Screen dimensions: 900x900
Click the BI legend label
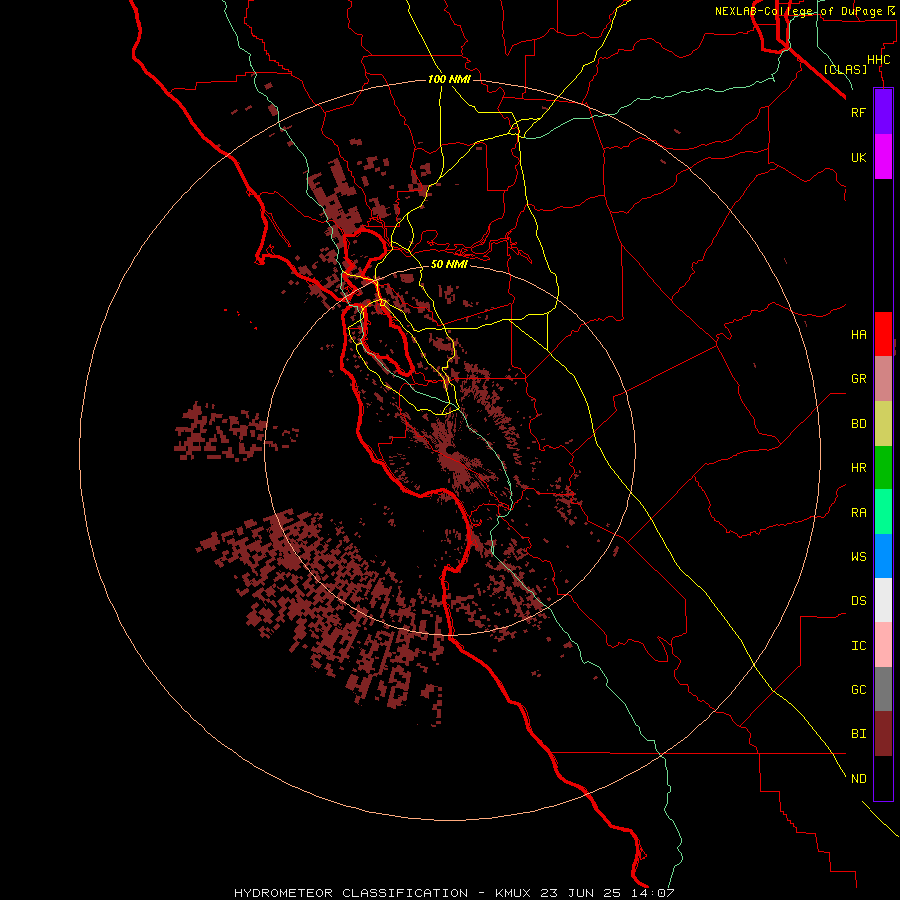click(x=858, y=734)
